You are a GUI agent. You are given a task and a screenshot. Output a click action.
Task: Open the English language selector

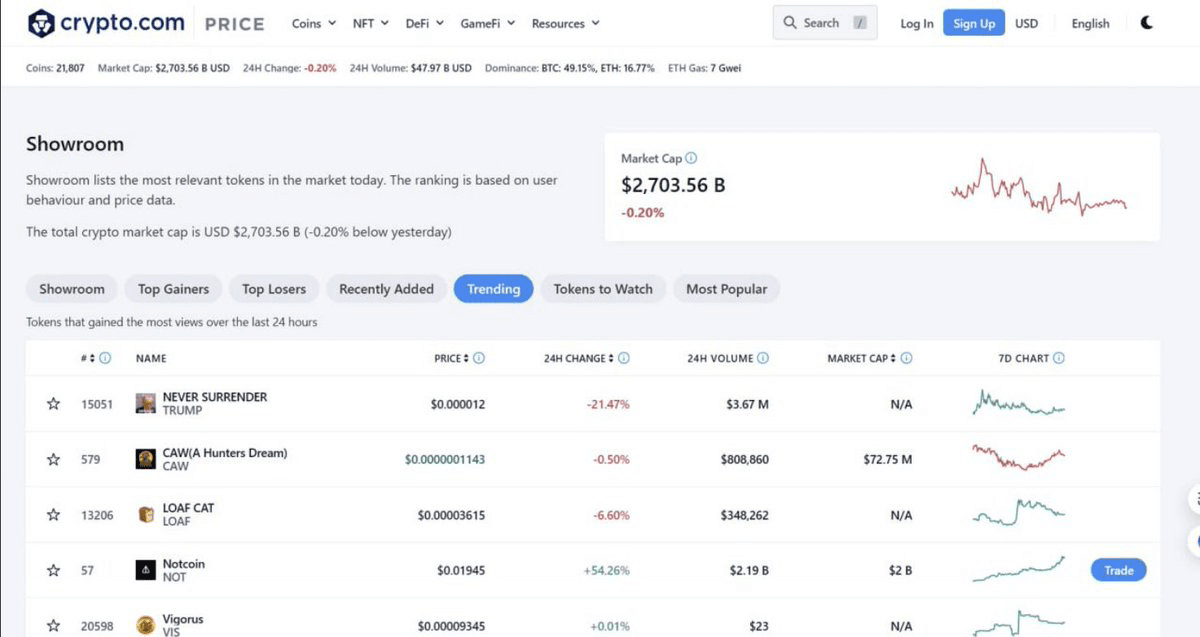pyautogui.click(x=1090, y=23)
